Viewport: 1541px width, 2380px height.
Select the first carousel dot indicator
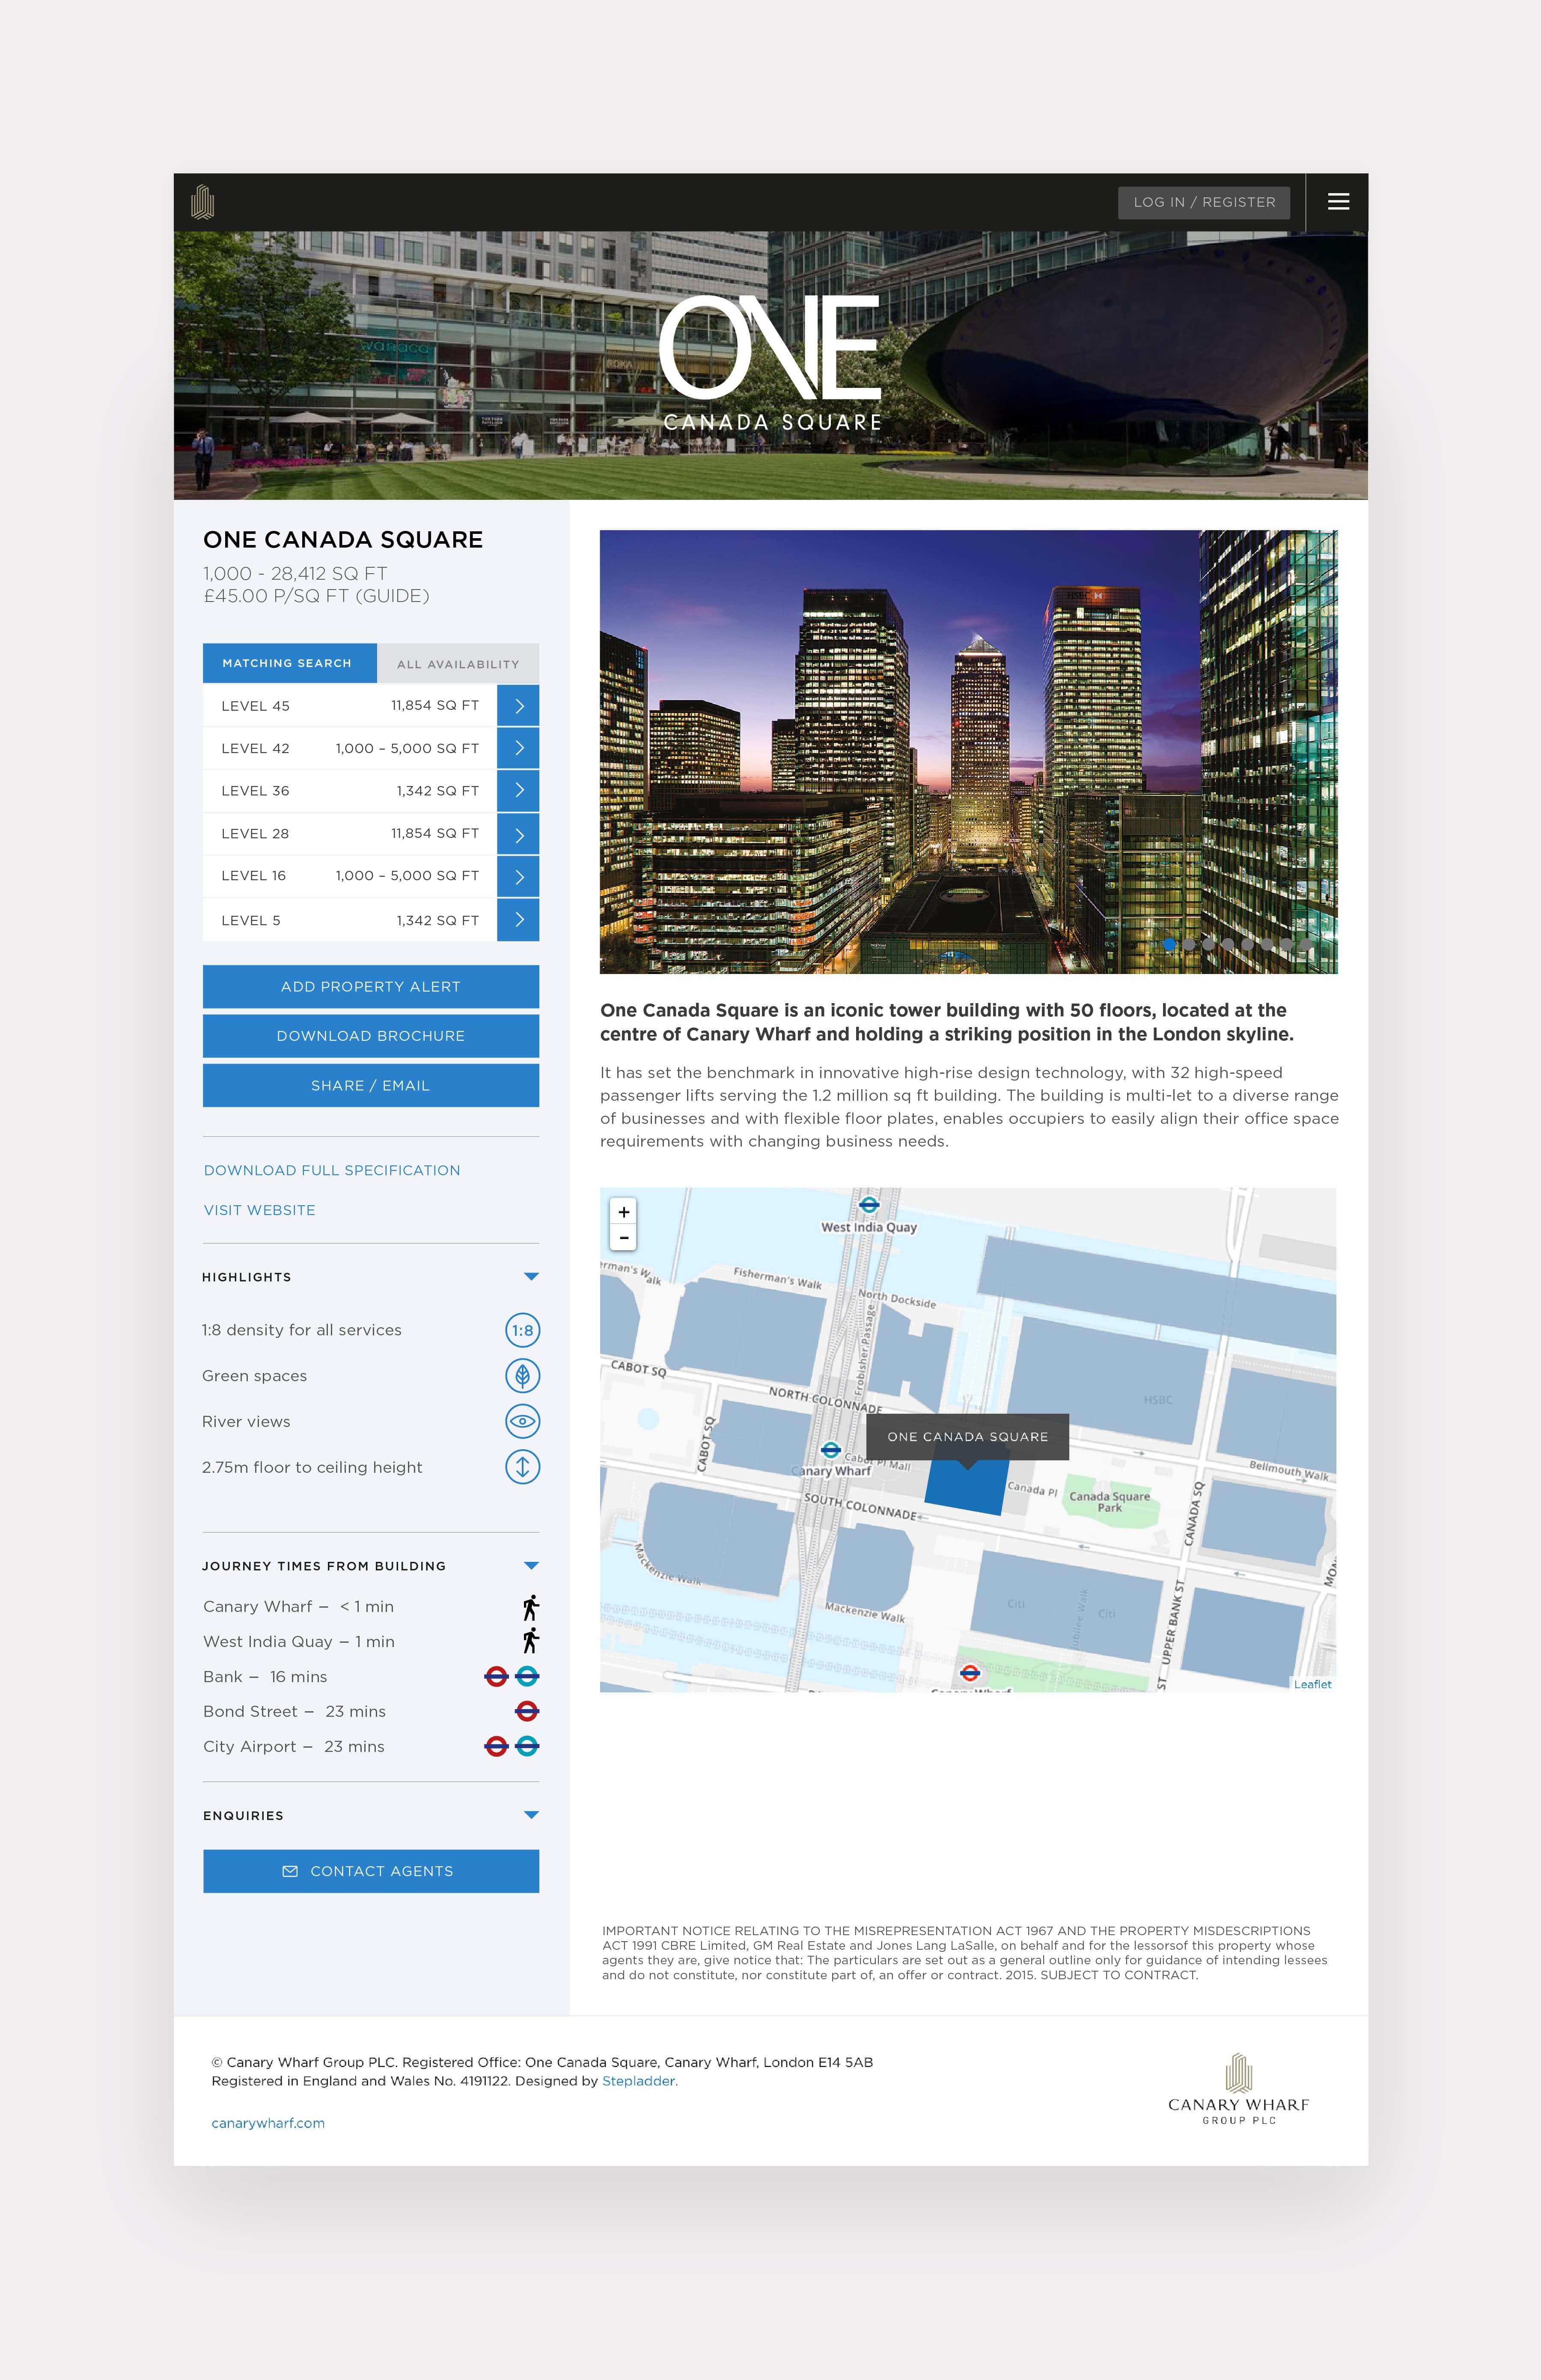pos(1169,944)
